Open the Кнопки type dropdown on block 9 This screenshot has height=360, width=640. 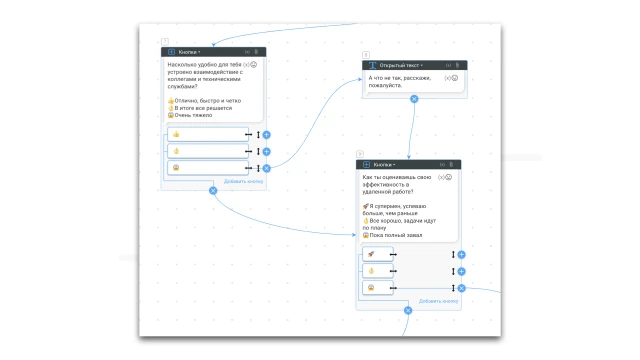384,164
